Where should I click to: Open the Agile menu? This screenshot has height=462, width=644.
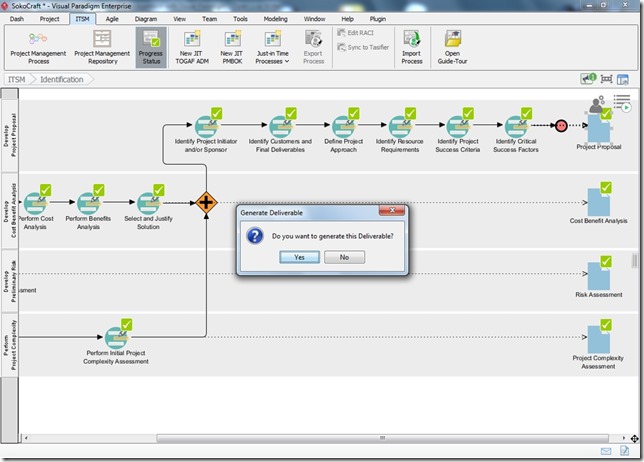tap(112, 19)
